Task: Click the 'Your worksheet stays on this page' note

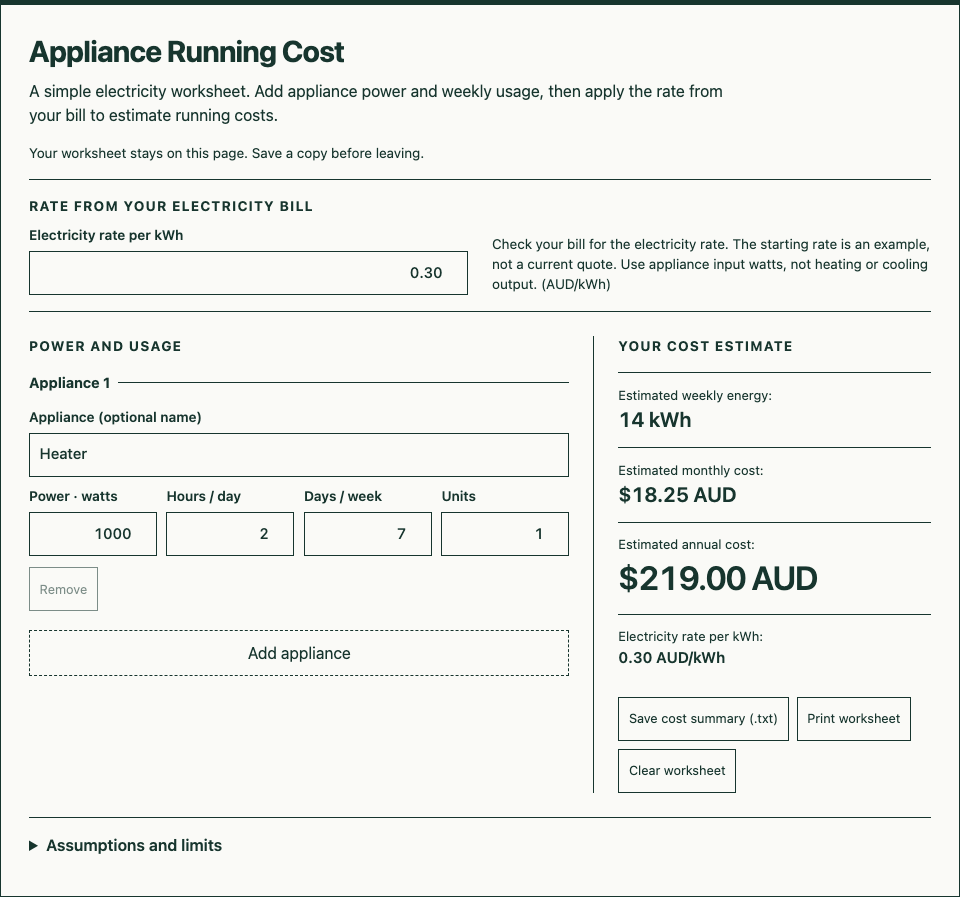Action: click(227, 154)
